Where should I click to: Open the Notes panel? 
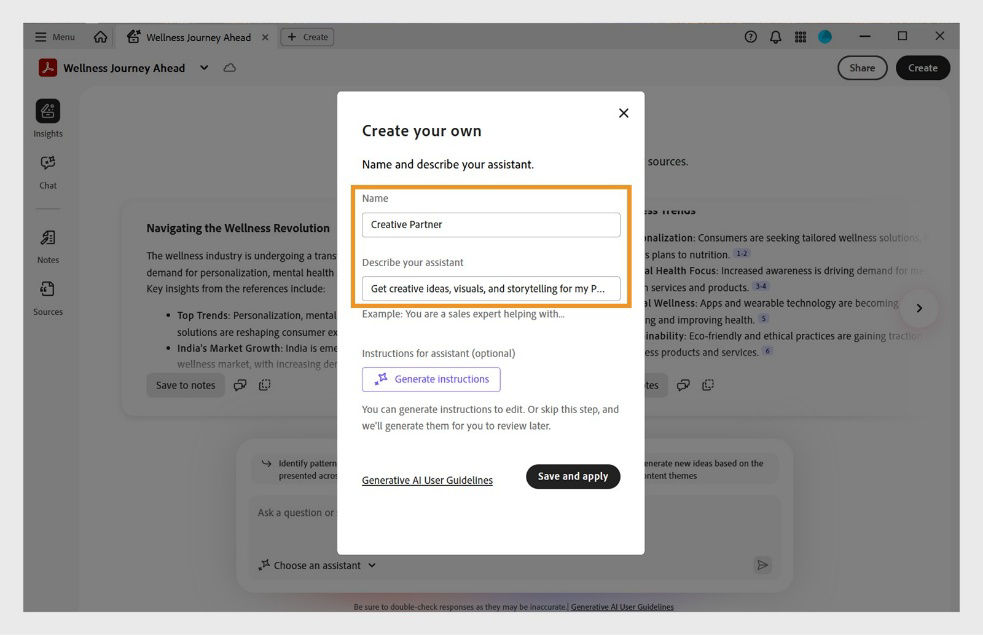(x=47, y=239)
